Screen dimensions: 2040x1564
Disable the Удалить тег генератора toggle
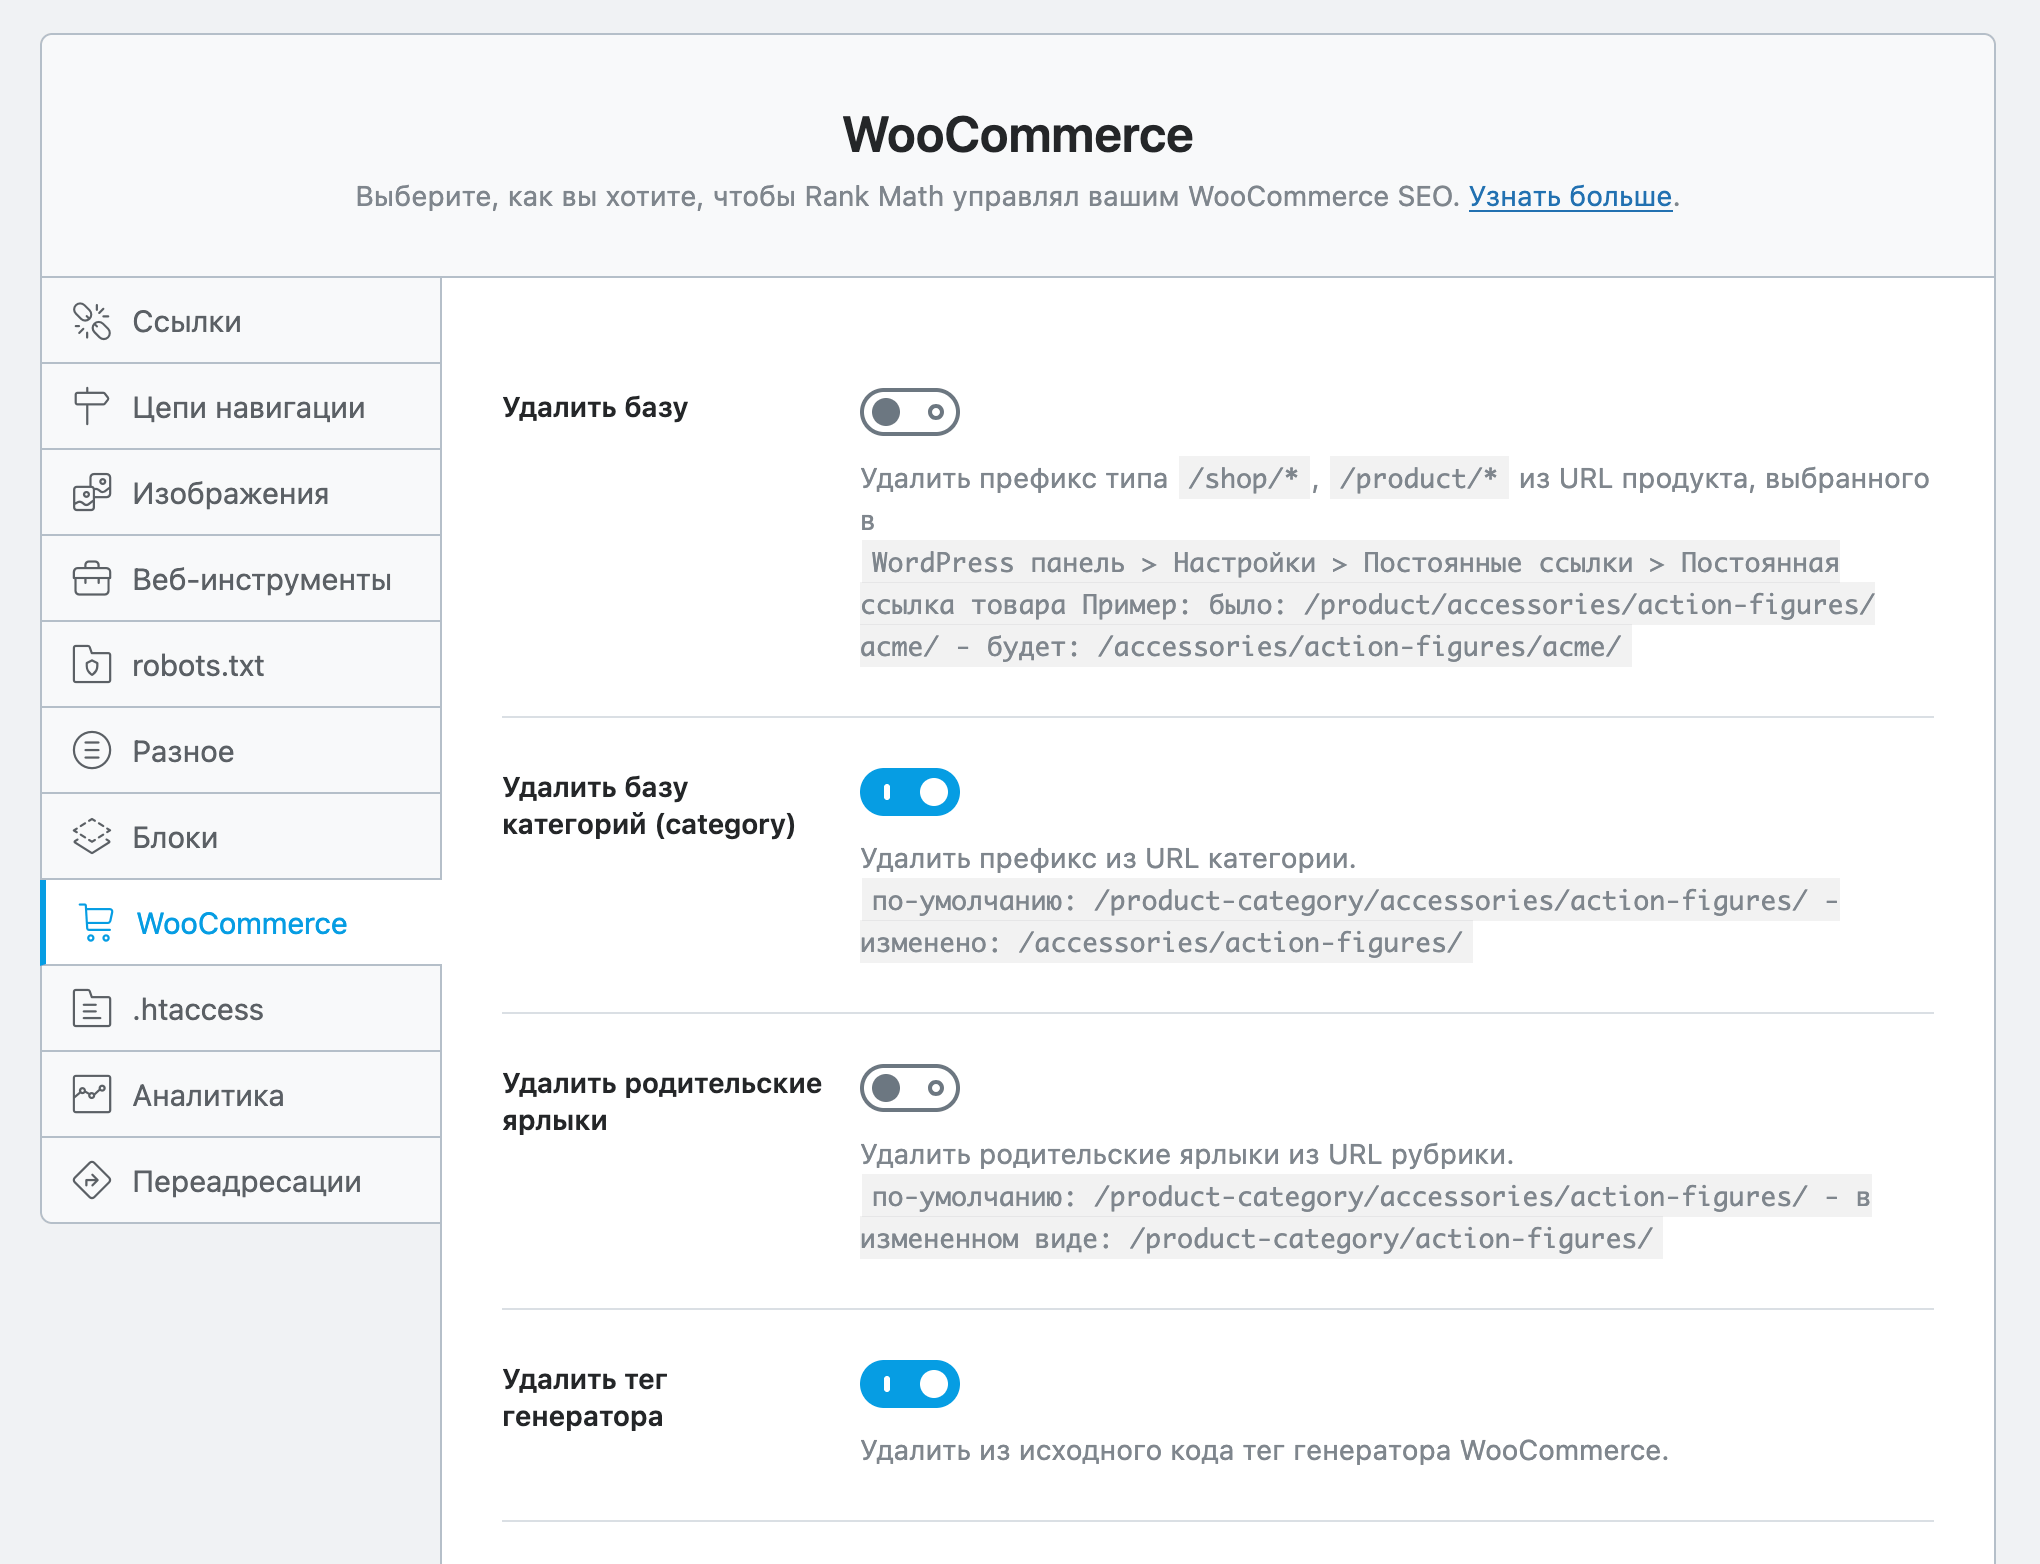[x=910, y=1384]
